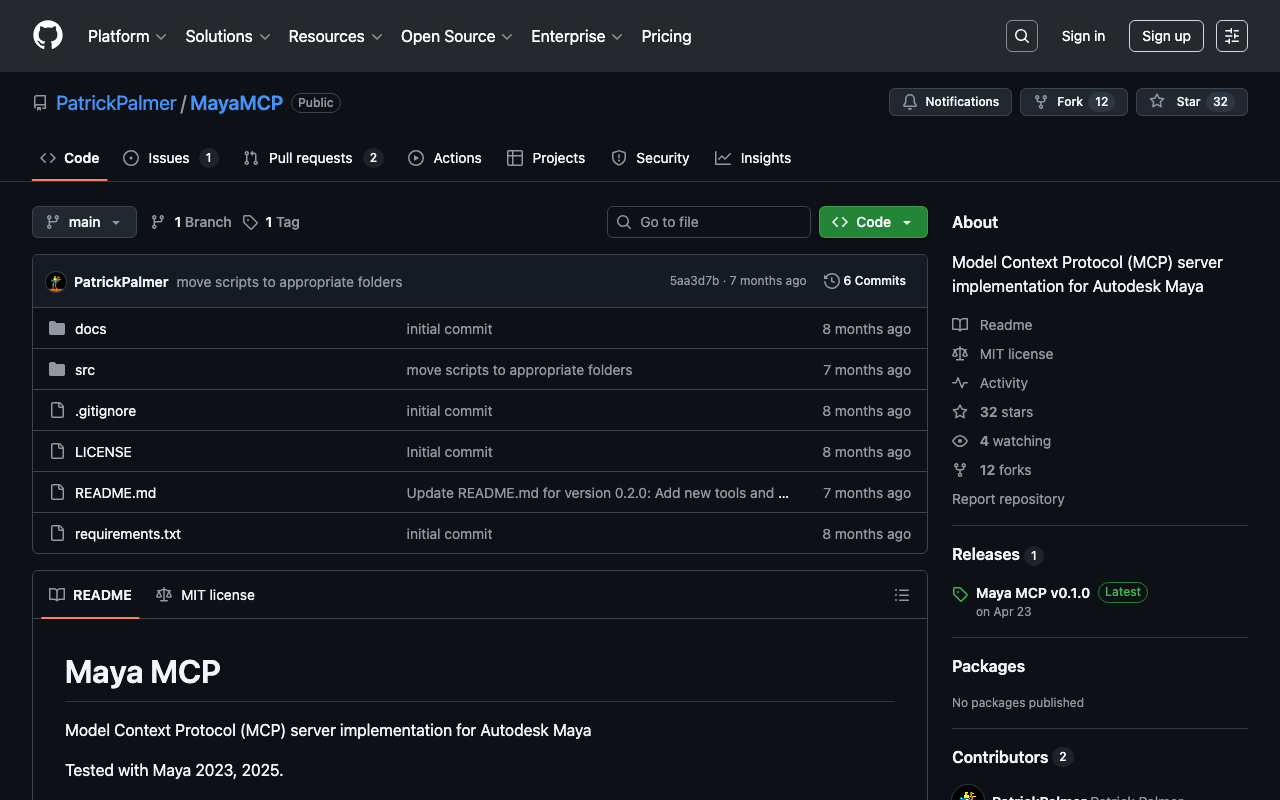The image size is (1280, 800).
Task: Click the commit history clock icon
Action: [x=831, y=281]
